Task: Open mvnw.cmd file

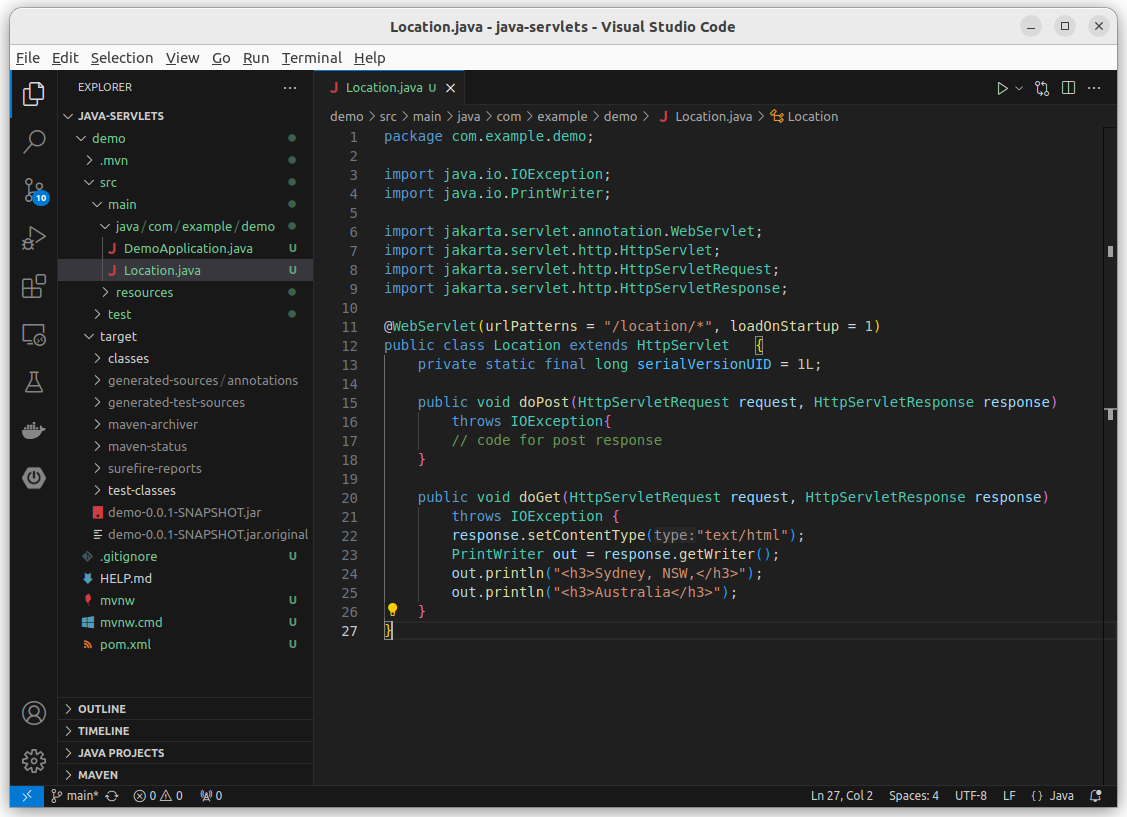Action: [x=185, y=622]
